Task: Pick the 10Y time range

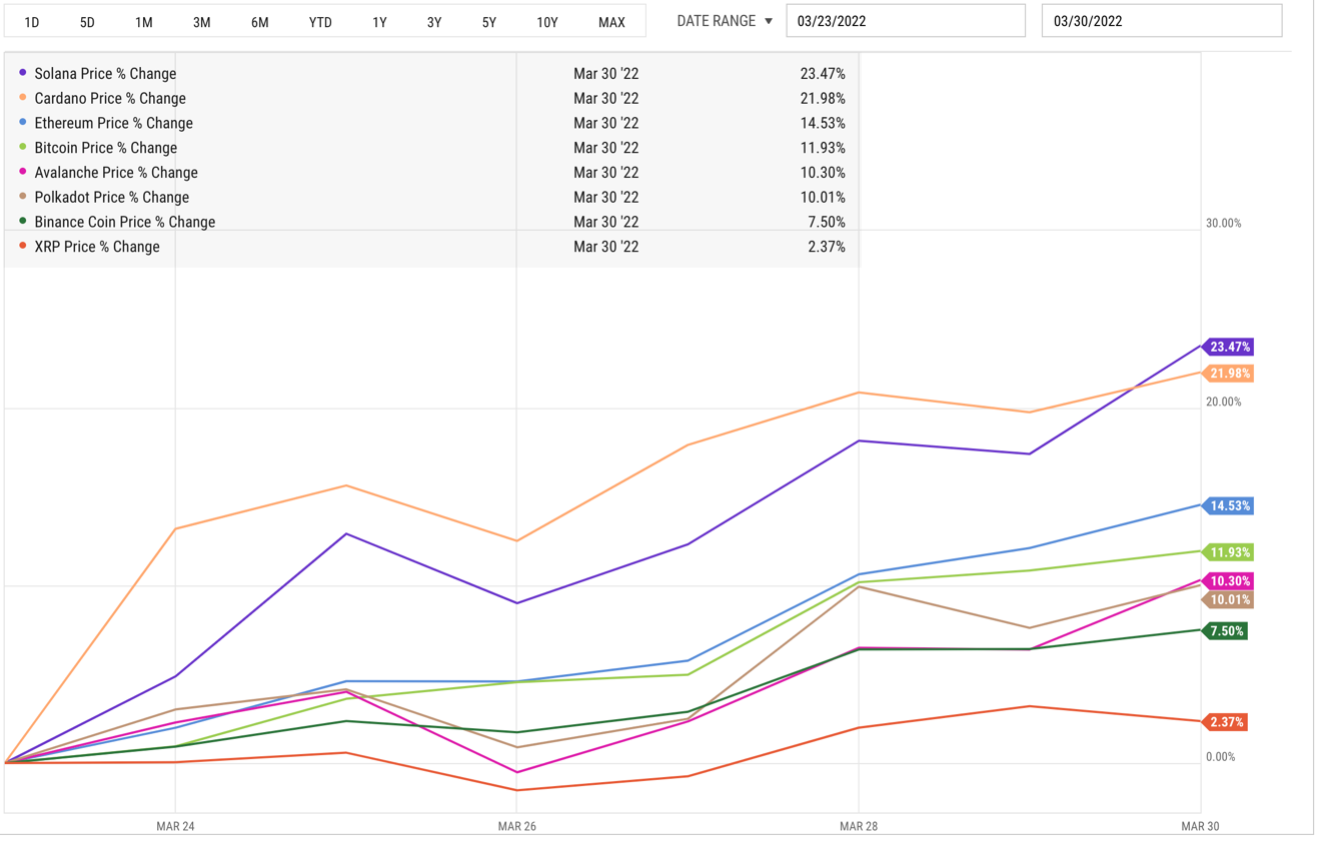Action: click(x=547, y=22)
